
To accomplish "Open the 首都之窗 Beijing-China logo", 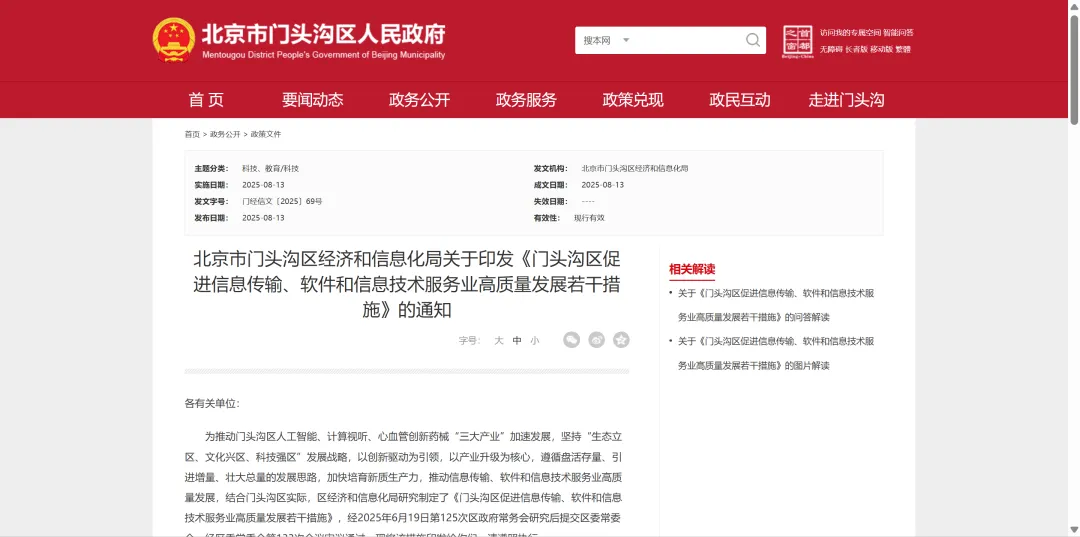I will point(798,41).
